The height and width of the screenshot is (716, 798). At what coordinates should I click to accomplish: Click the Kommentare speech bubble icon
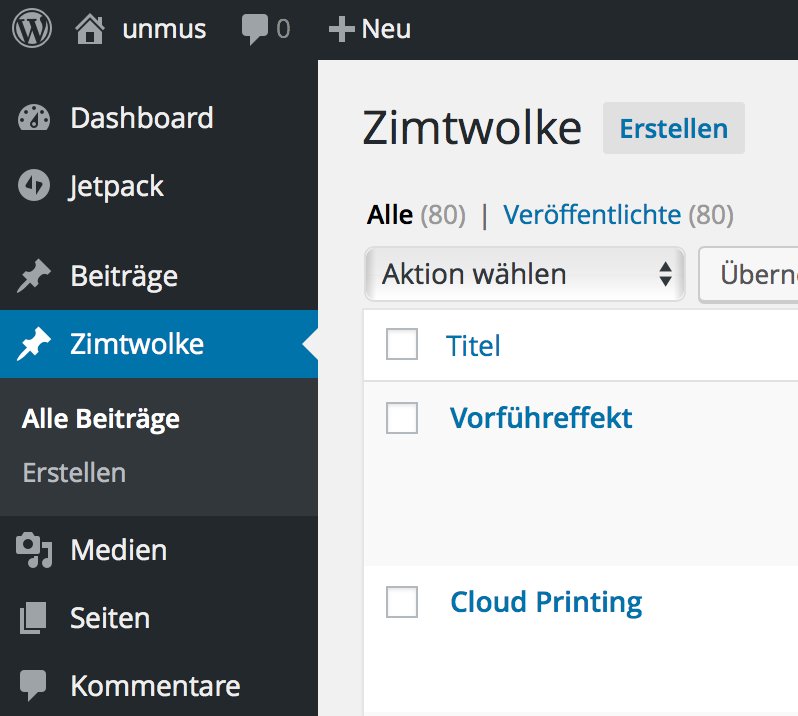coord(34,687)
